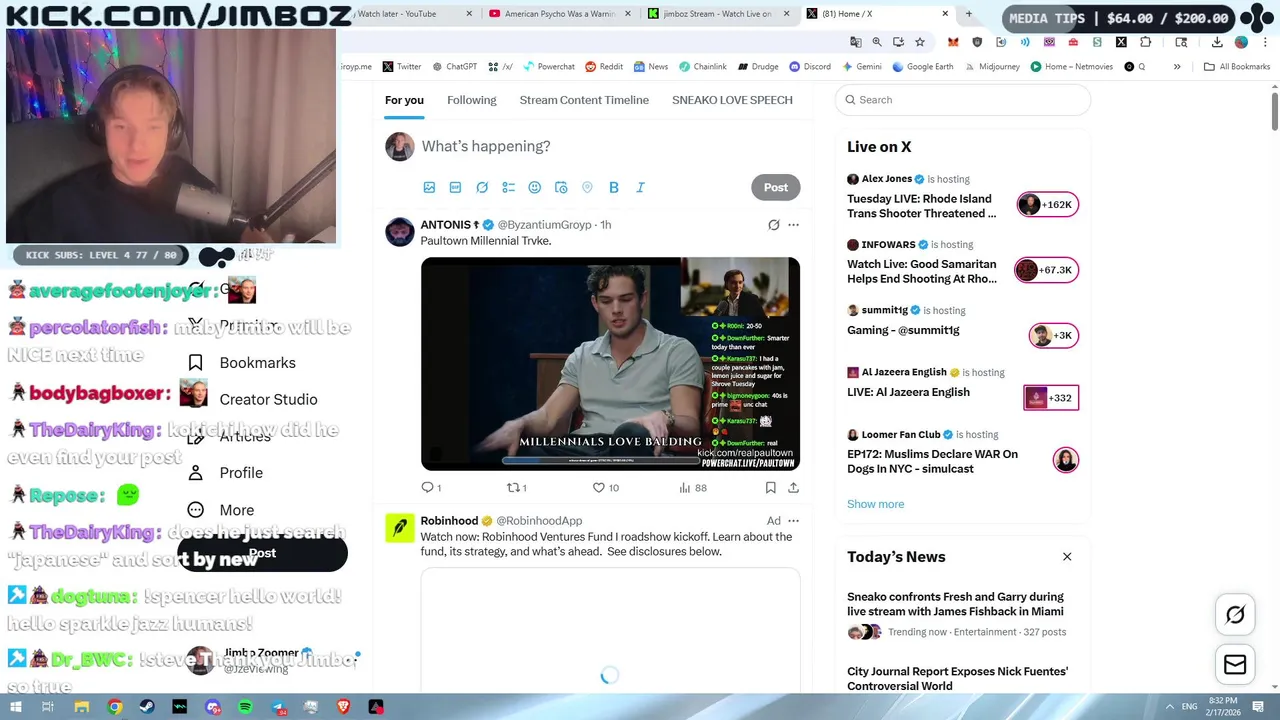Click the grey Post button in composer

pyautogui.click(x=776, y=187)
